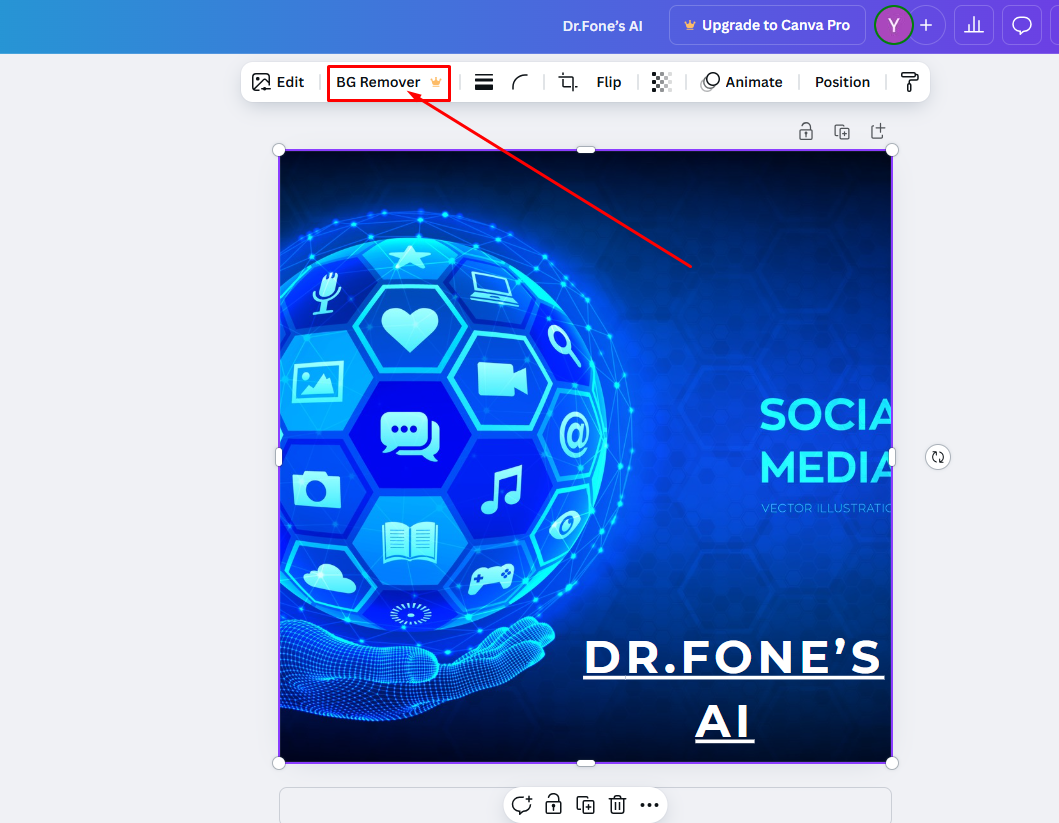This screenshot has width=1059, height=823.
Task: Open the analytics bar chart icon
Action: [973, 26]
